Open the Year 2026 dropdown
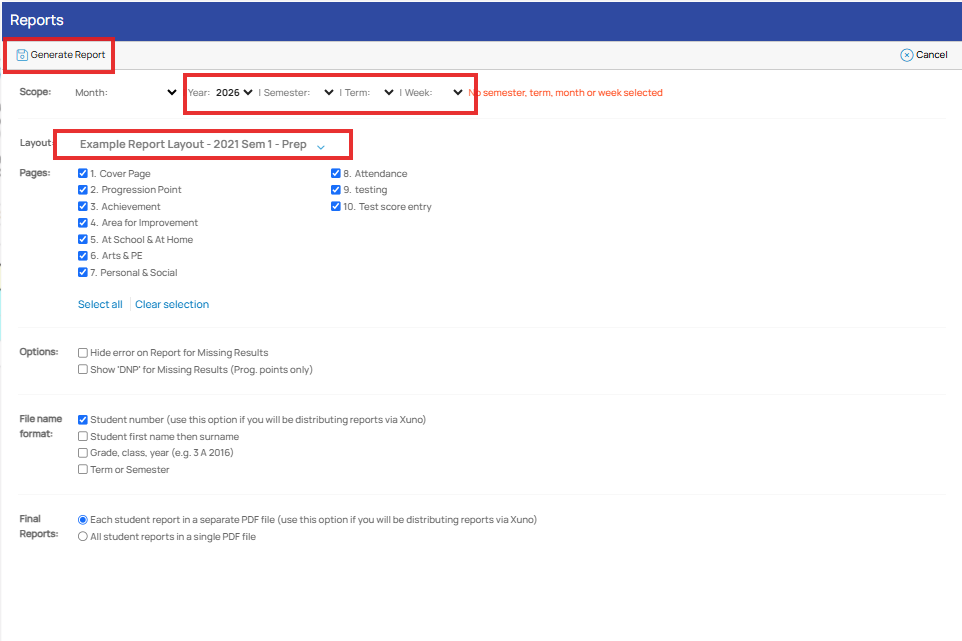This screenshot has width=962, height=641. coord(234,93)
